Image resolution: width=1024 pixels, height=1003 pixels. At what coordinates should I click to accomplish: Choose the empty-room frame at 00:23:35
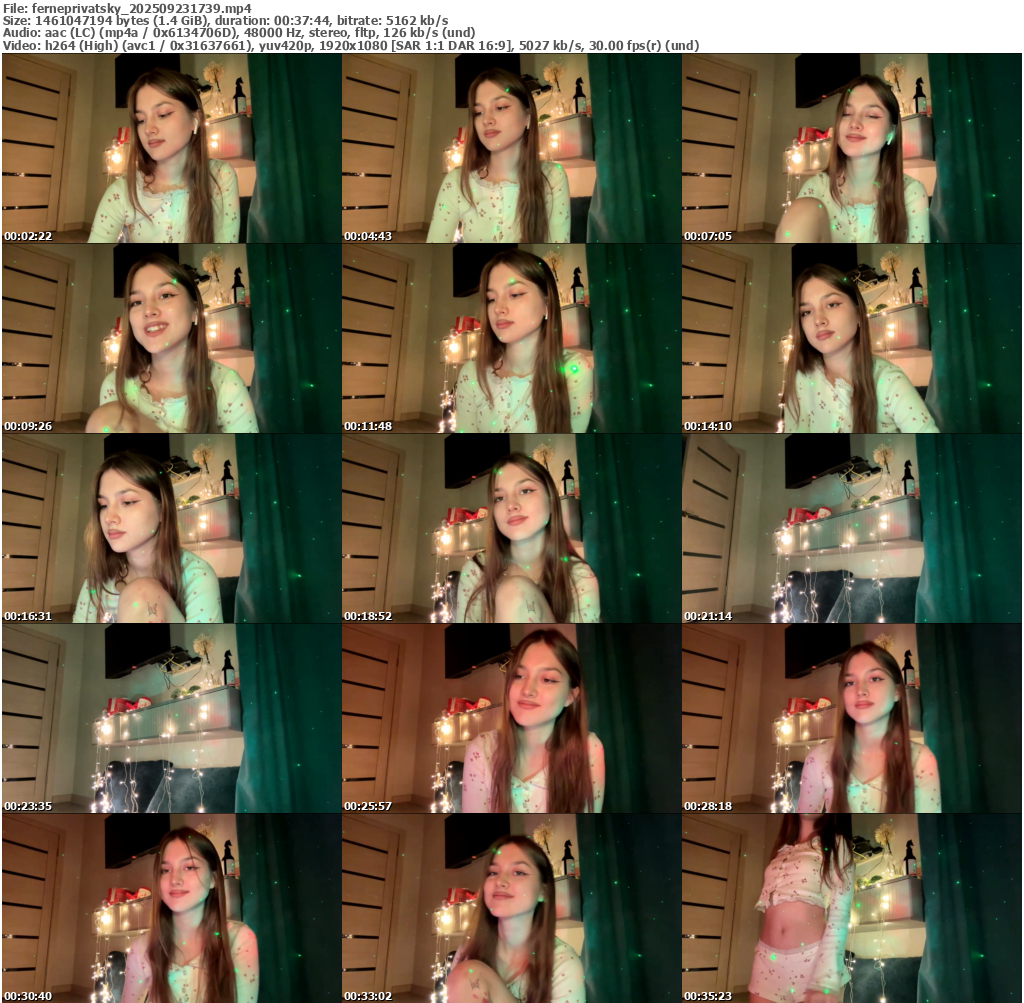pos(171,718)
